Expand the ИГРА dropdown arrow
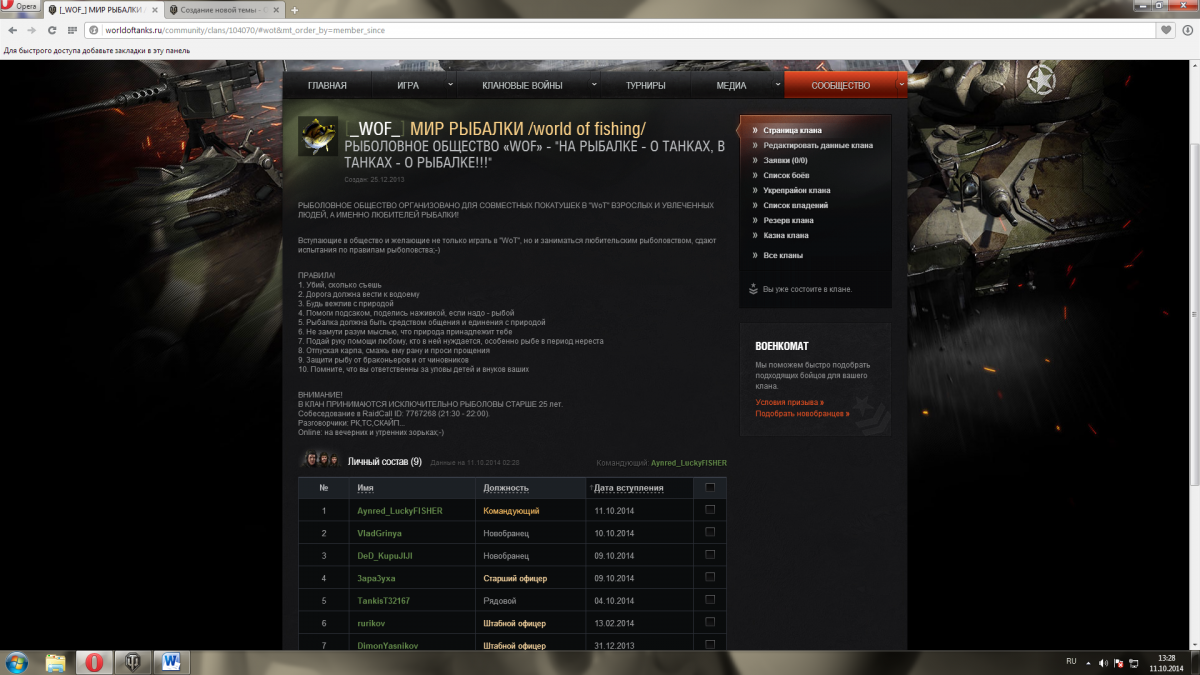This screenshot has height=675, width=1200. coord(451,85)
